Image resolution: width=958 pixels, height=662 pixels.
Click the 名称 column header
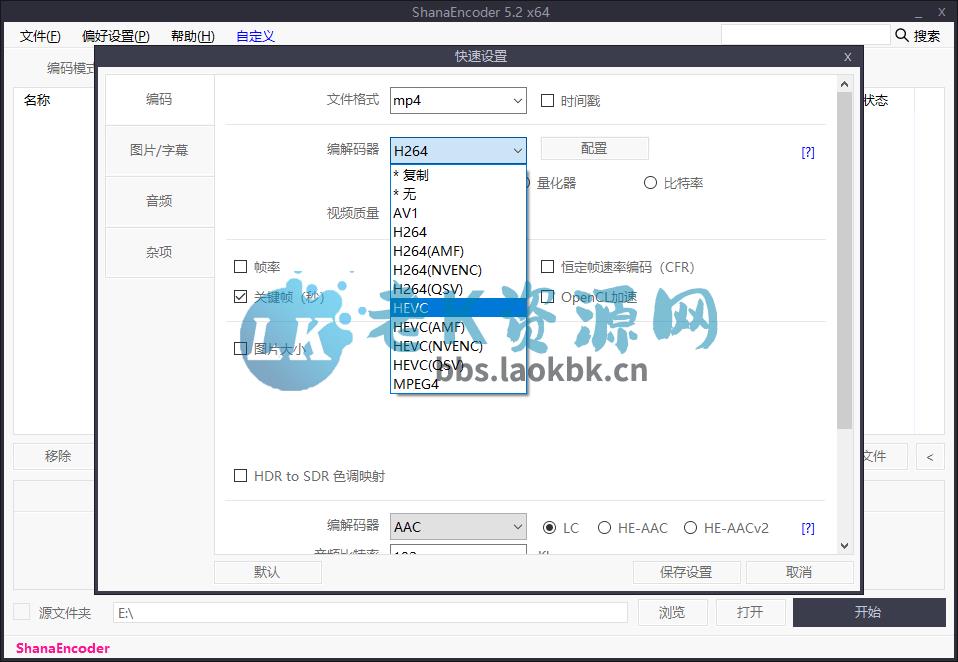pyautogui.click(x=37, y=100)
